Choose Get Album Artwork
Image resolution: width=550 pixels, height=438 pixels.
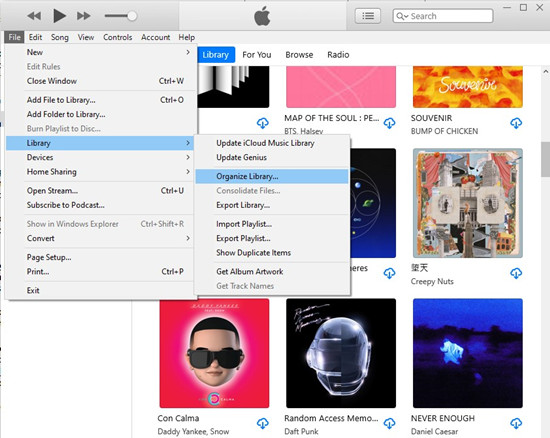coord(272,272)
